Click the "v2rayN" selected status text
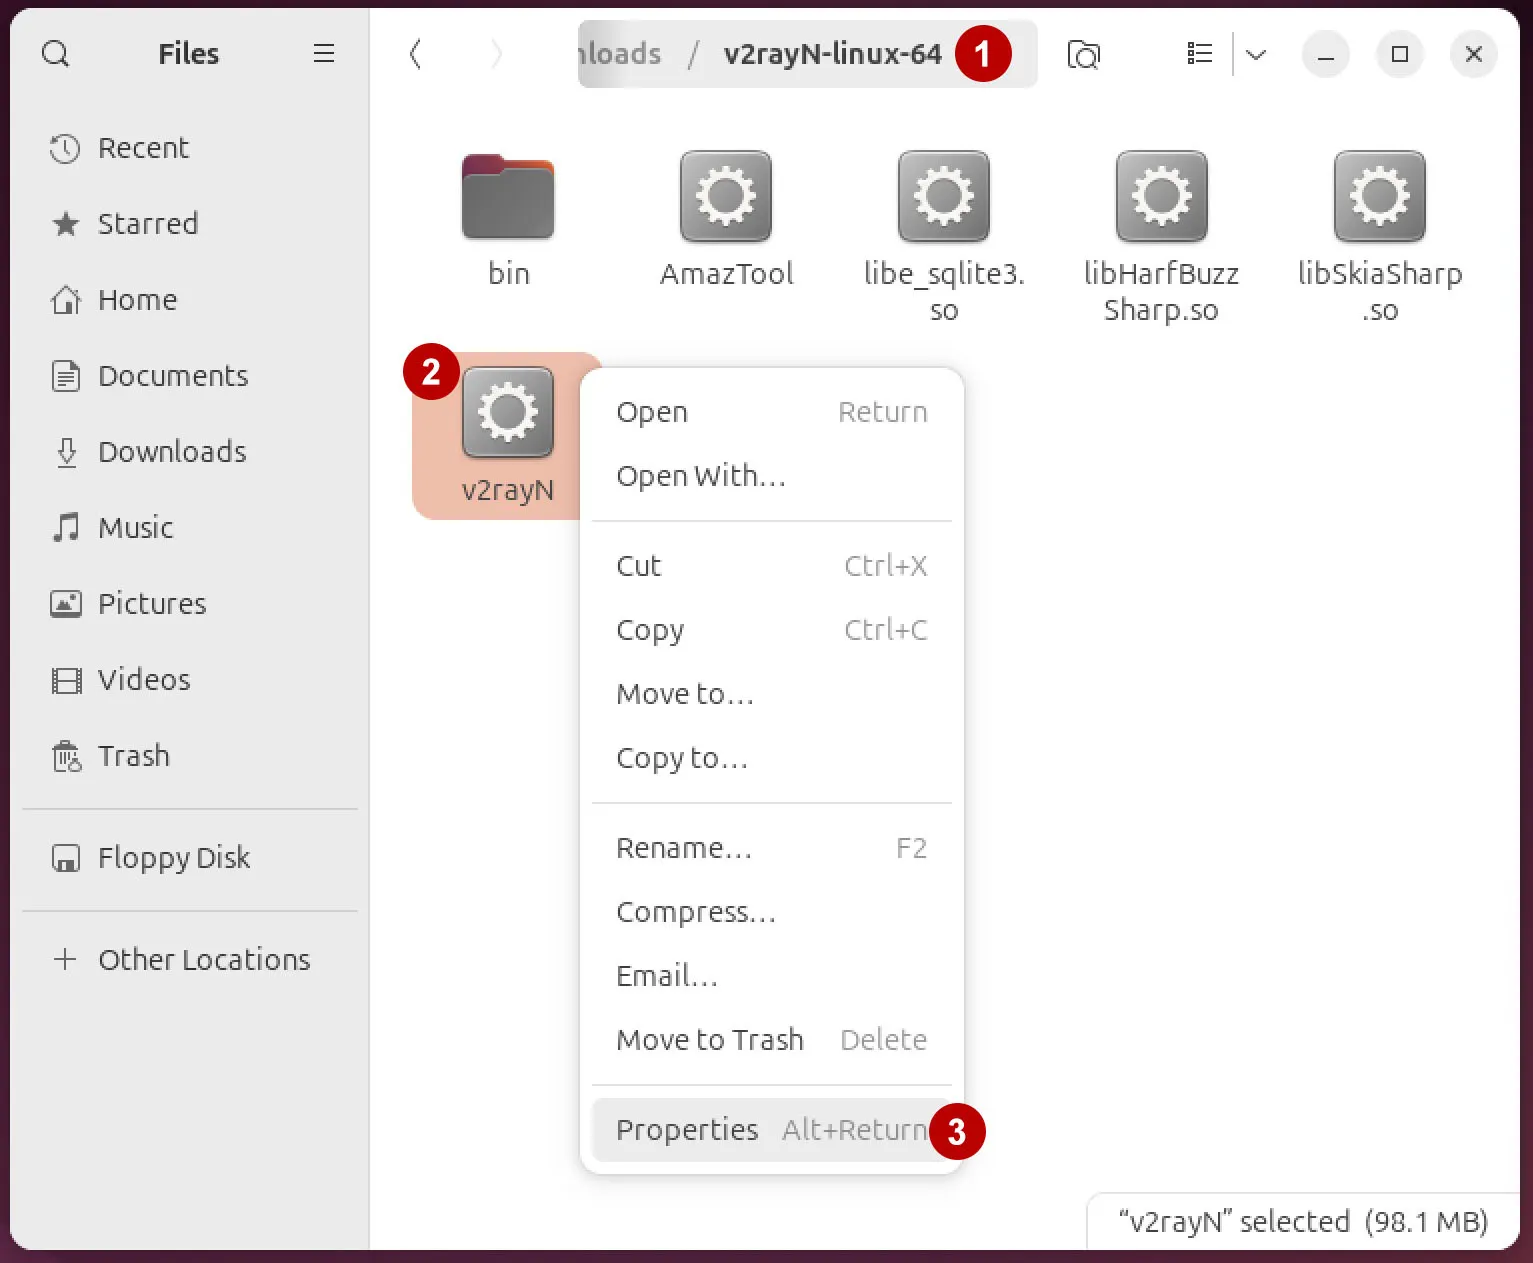 click(1303, 1222)
